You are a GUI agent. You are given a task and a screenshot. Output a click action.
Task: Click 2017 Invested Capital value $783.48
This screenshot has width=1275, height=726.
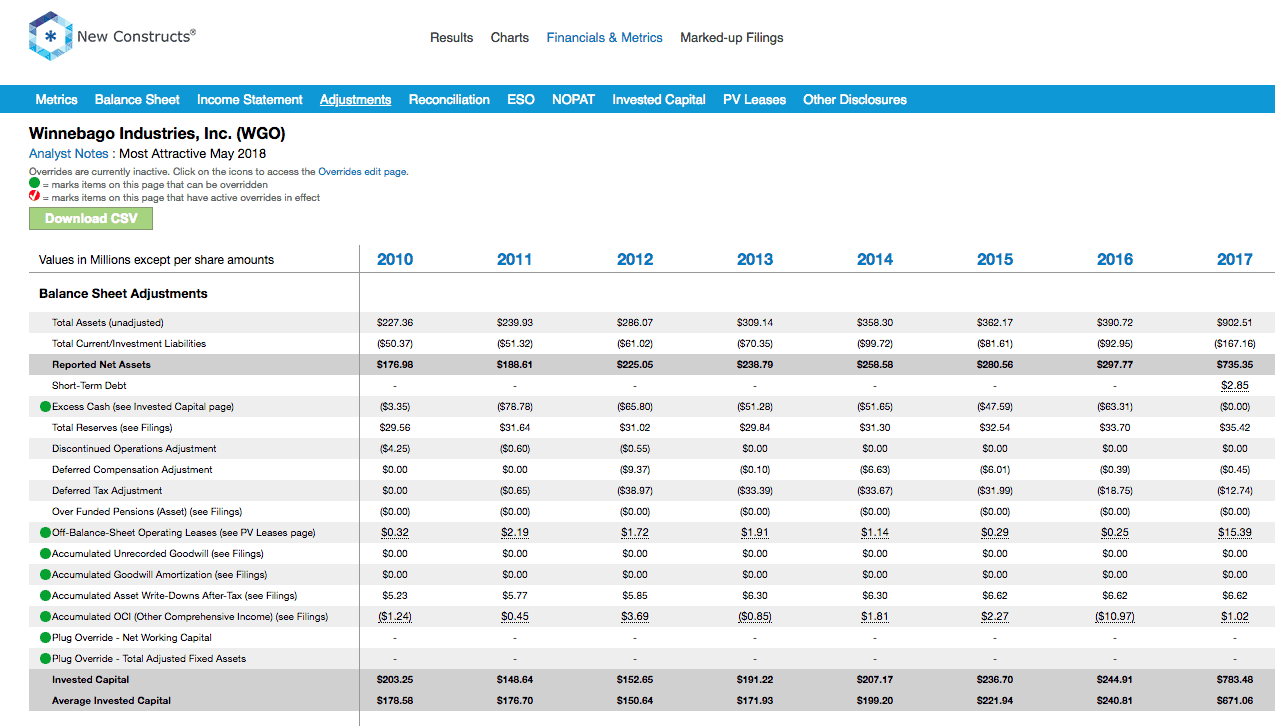point(1235,680)
